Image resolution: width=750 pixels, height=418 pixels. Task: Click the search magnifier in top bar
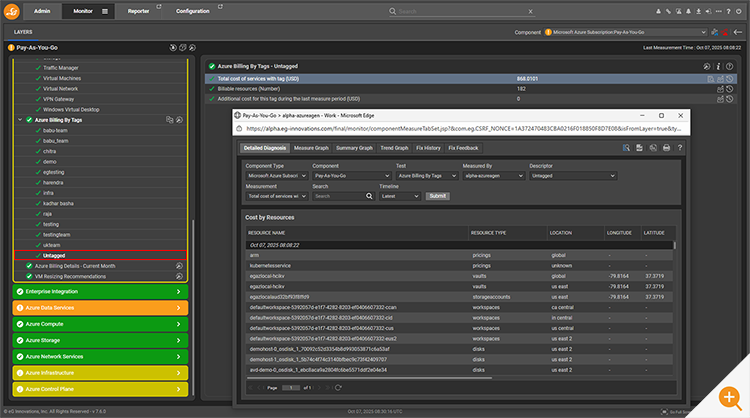tap(392, 11)
